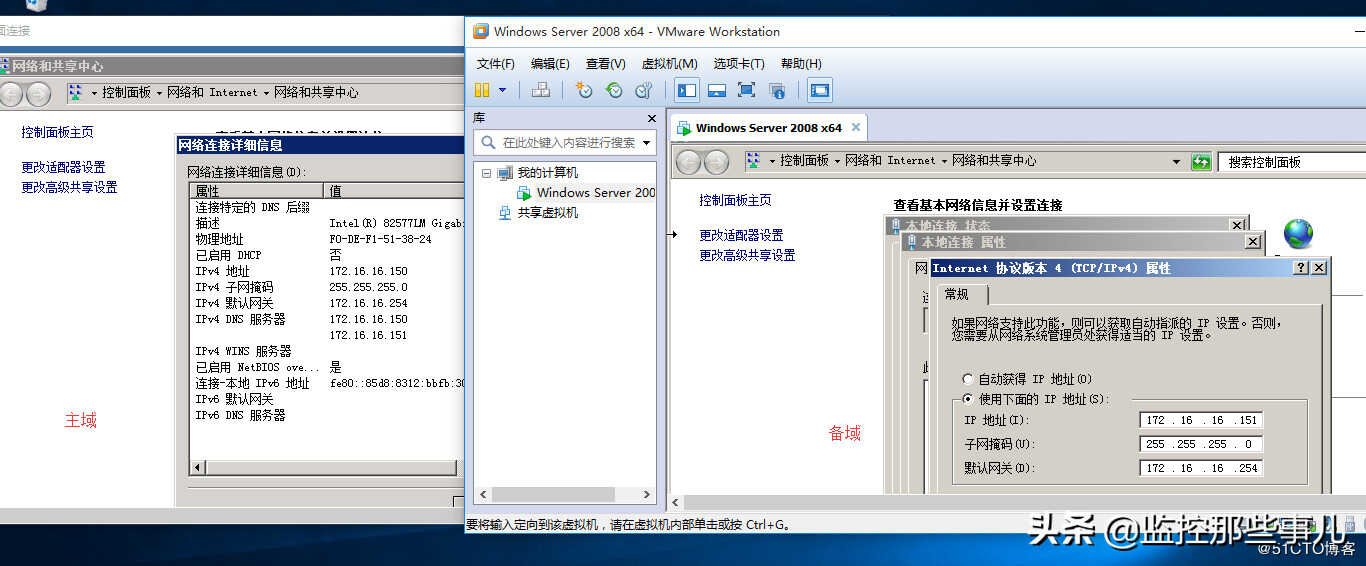Open 编辑(E) menu in VMware
Screen dimensions: 1366x566
(x=550, y=63)
